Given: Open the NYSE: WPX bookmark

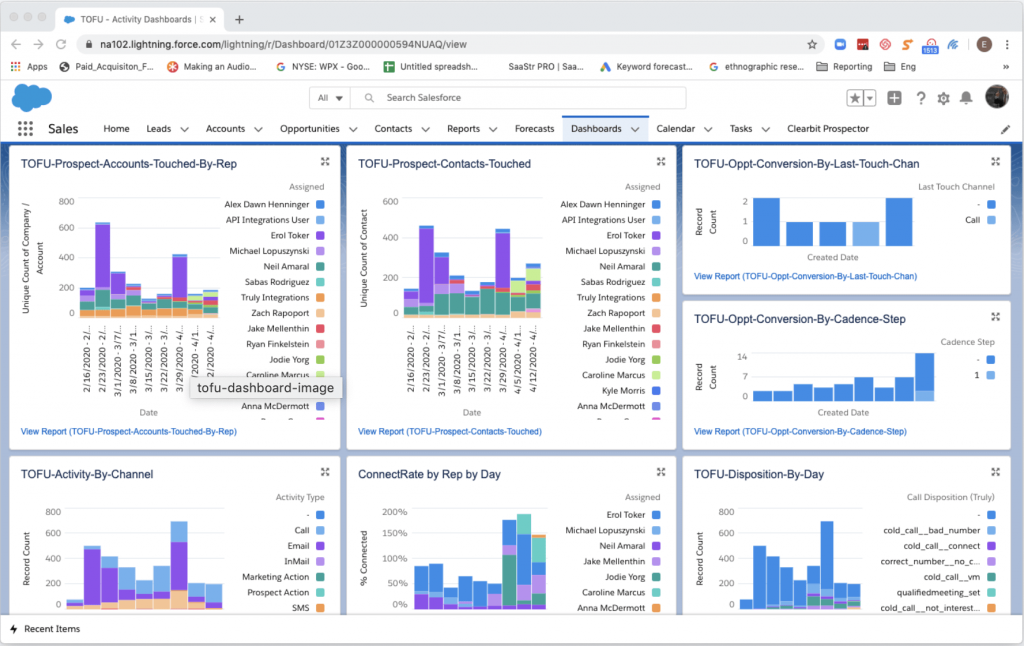Looking at the screenshot, I should point(323,67).
